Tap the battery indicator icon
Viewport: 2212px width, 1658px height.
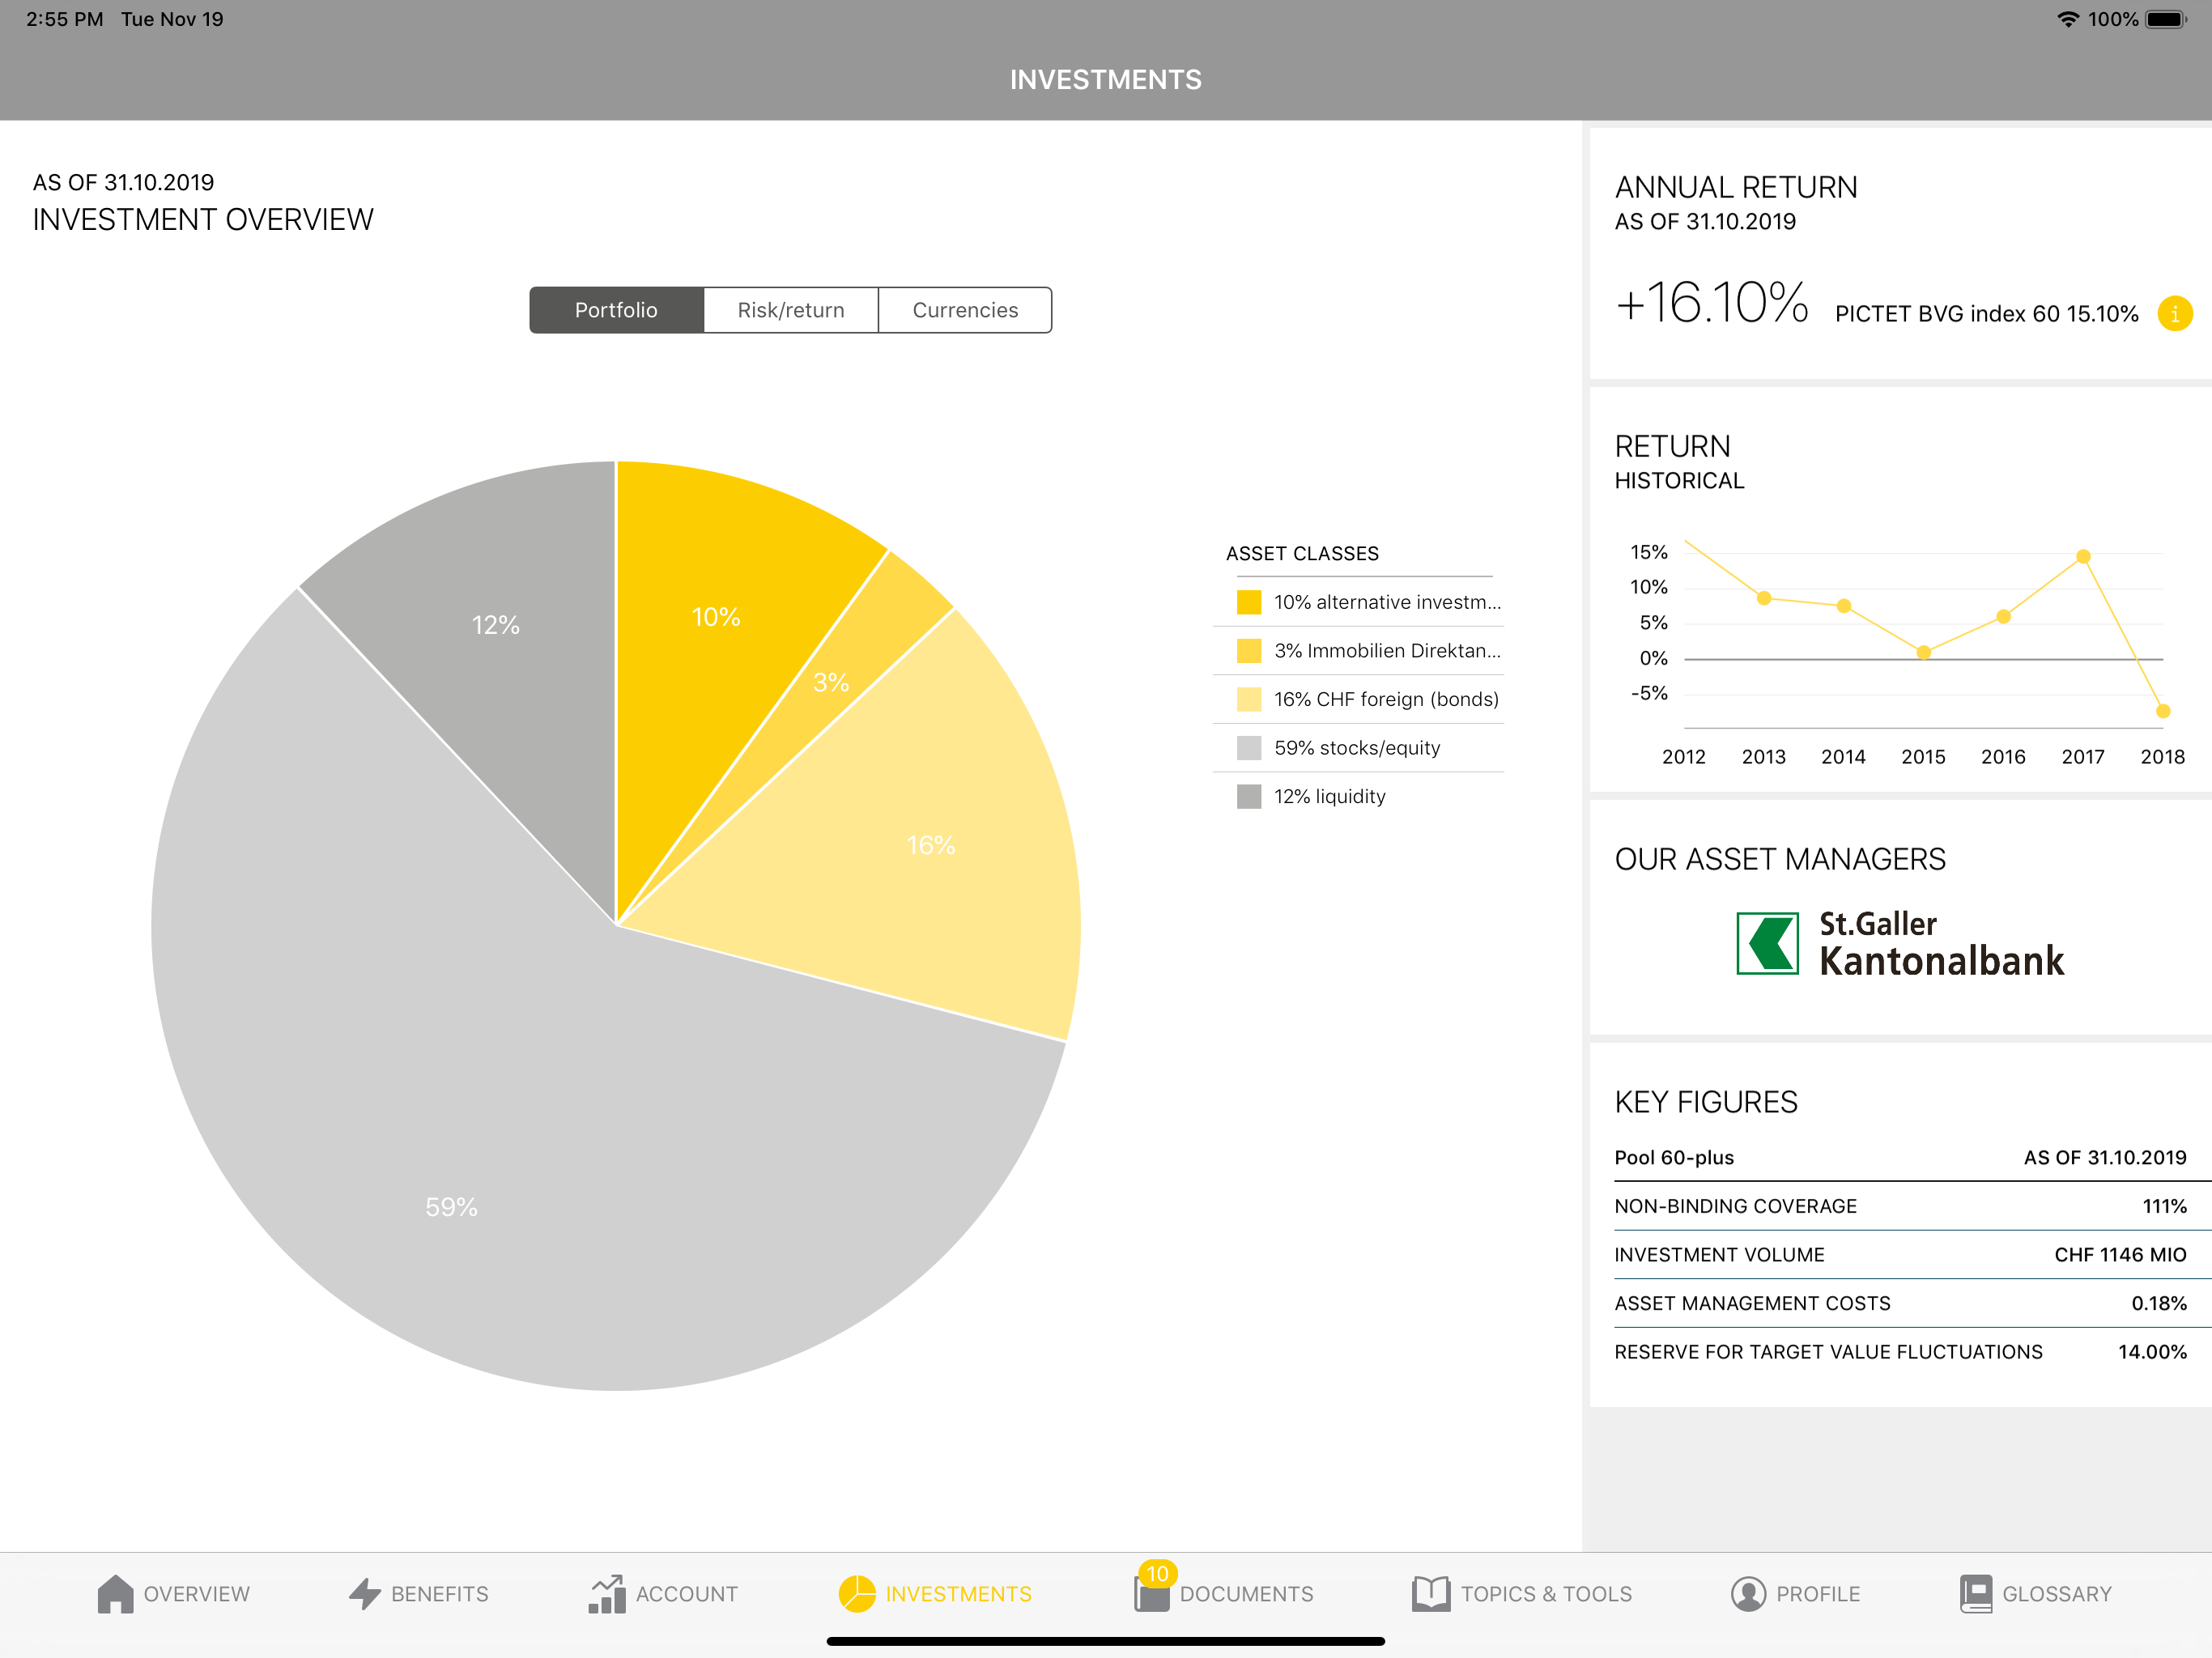(2166, 19)
